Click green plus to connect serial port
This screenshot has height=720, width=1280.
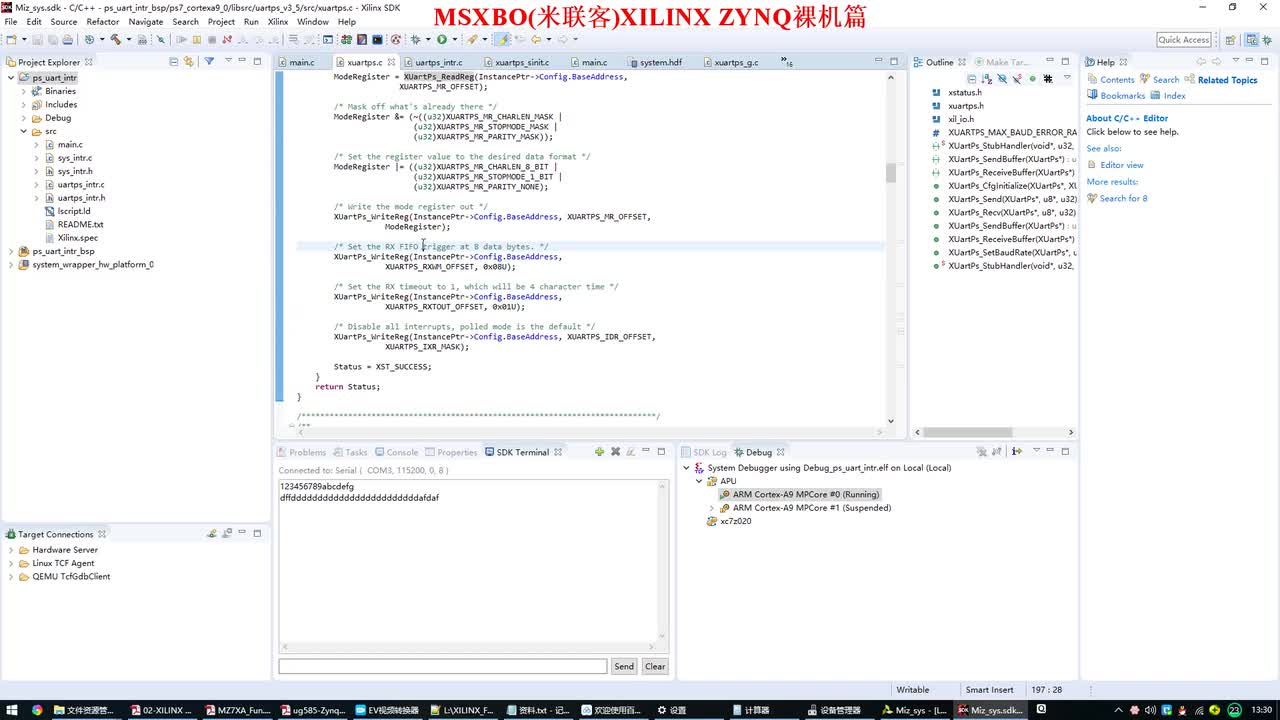point(599,452)
